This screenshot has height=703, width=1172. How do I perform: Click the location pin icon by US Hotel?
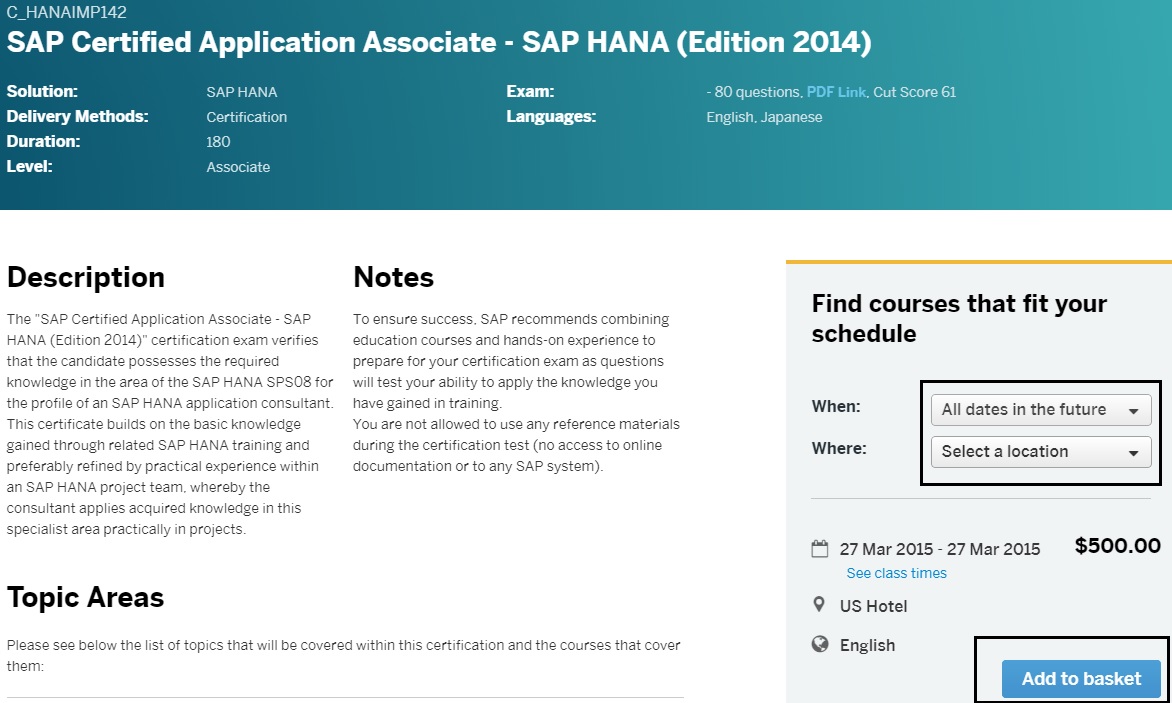tap(819, 604)
